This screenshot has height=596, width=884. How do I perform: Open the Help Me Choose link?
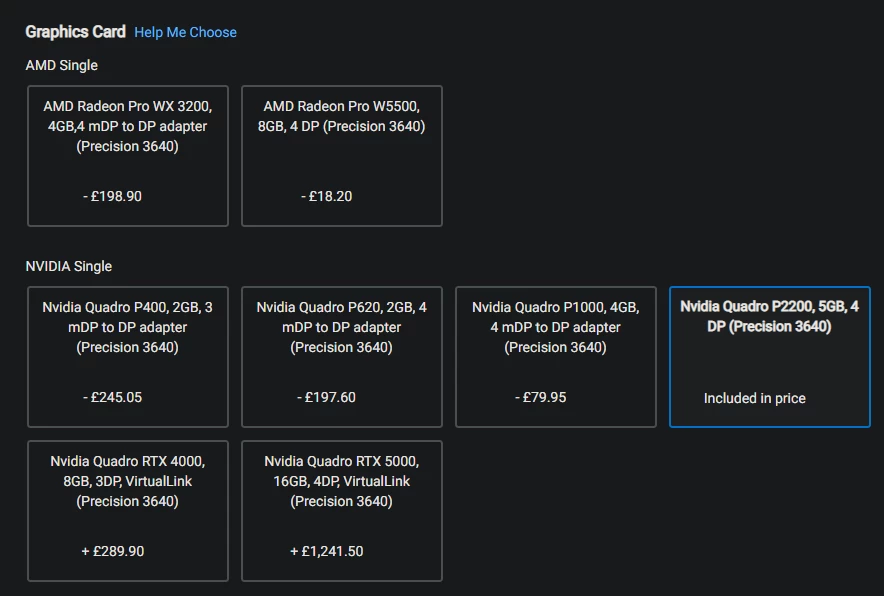click(x=185, y=33)
